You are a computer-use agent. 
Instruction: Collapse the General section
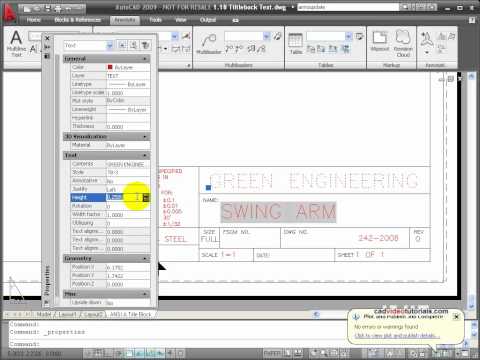coord(145,59)
